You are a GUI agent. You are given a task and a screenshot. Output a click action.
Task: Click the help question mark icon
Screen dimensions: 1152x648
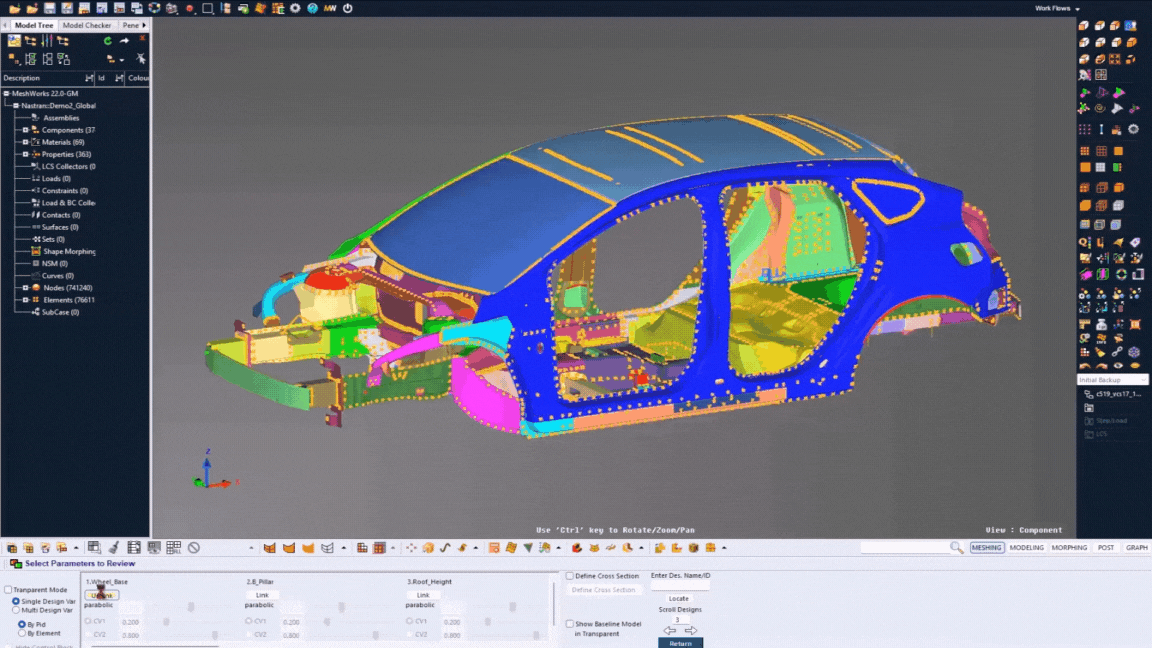pos(312,8)
